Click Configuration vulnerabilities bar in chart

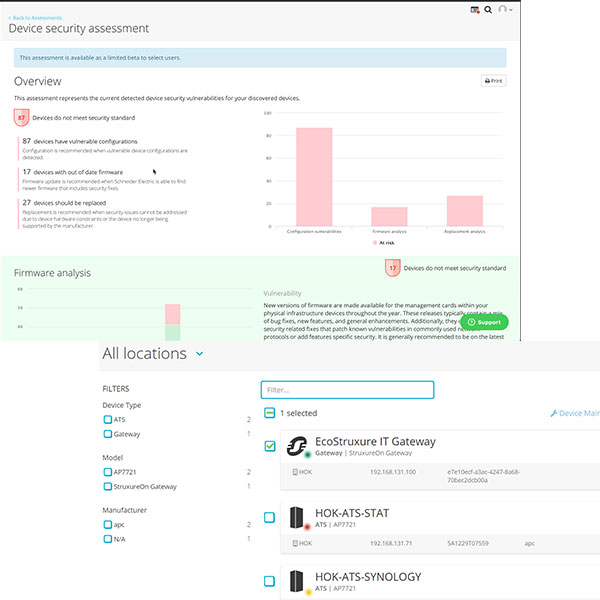click(x=314, y=177)
